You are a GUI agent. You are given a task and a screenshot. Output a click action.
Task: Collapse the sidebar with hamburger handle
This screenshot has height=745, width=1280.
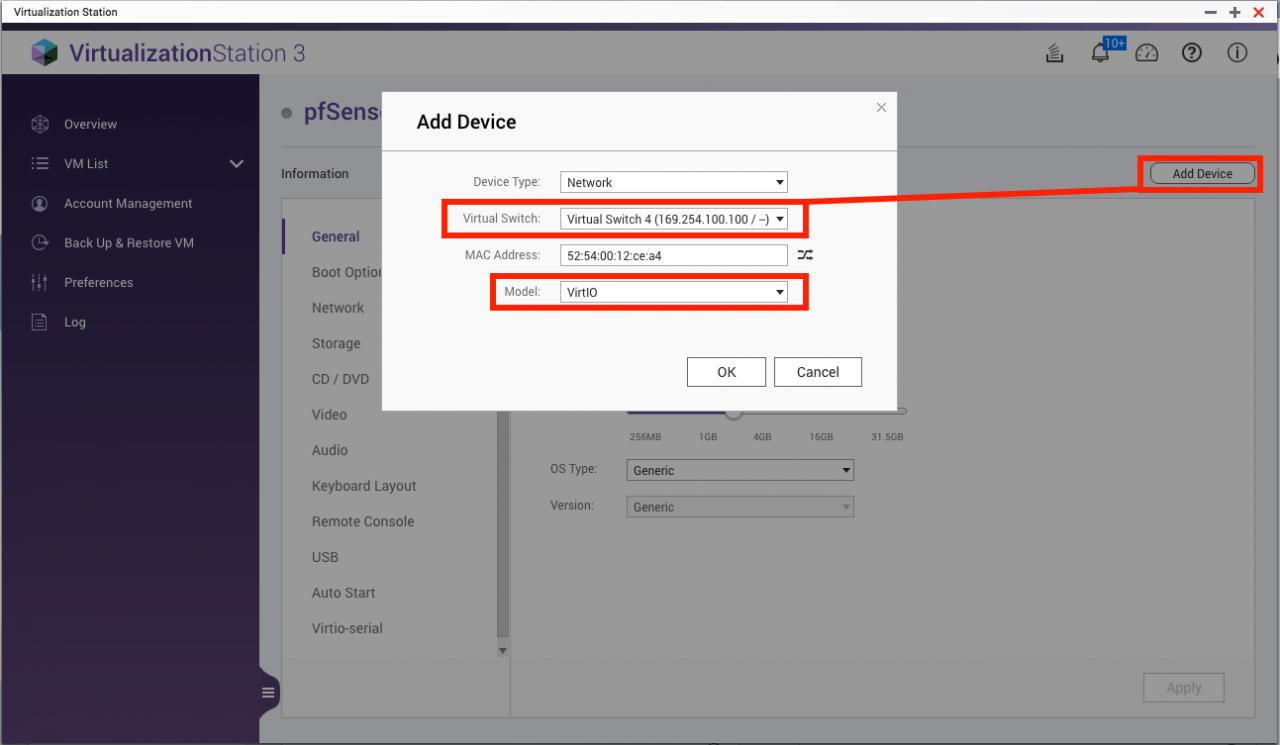coord(268,692)
